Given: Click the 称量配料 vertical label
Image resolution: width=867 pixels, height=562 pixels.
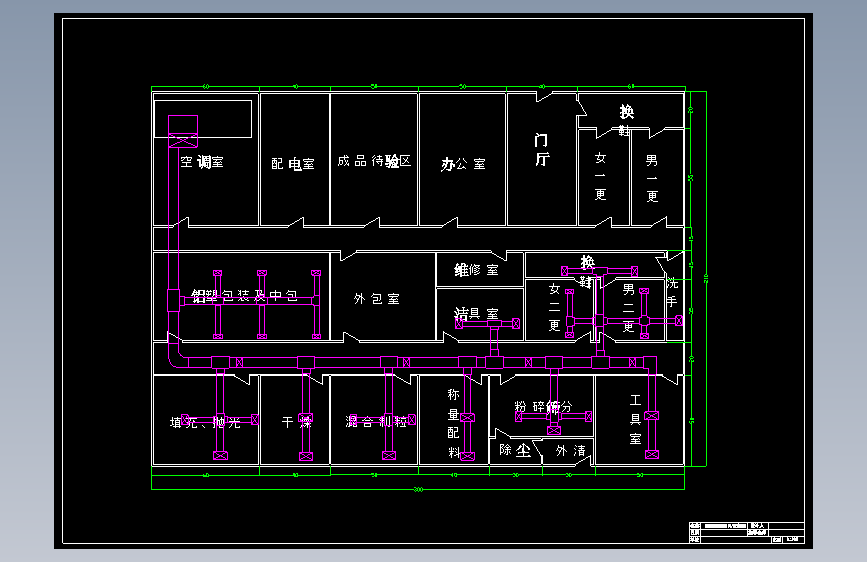Looking at the screenshot, I should coord(453,423).
